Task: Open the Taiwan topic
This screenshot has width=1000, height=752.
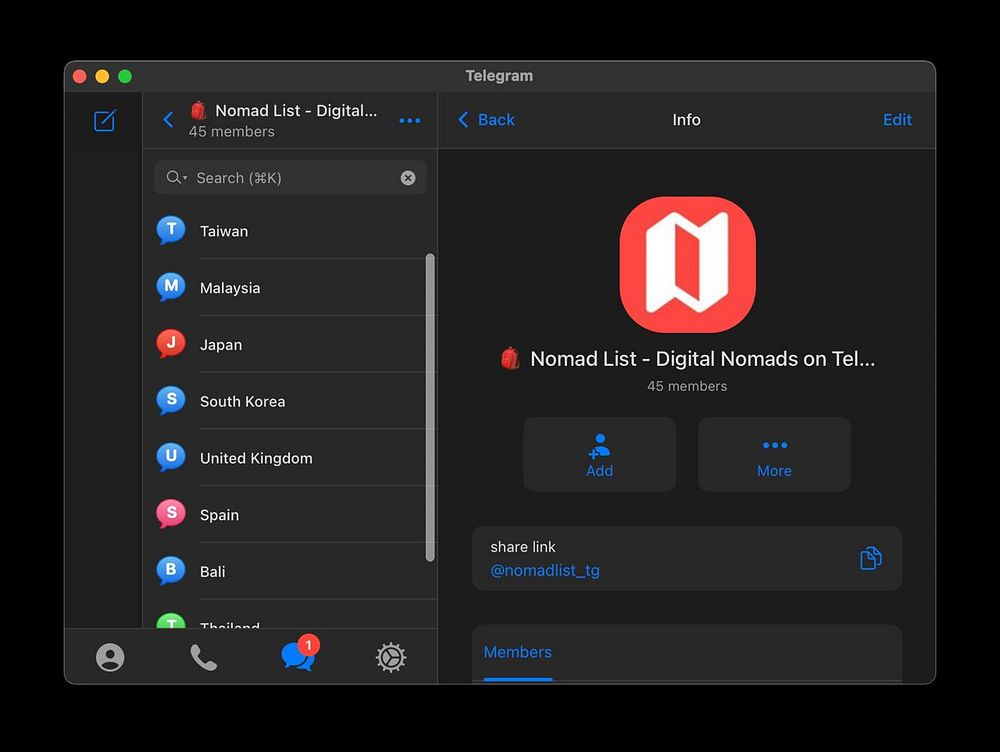Action: [290, 231]
